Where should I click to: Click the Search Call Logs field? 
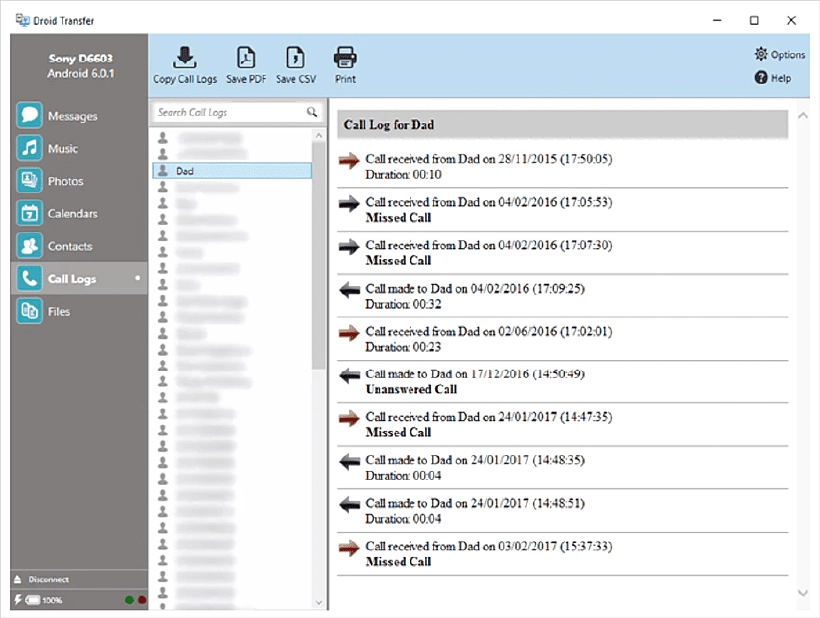click(x=237, y=112)
